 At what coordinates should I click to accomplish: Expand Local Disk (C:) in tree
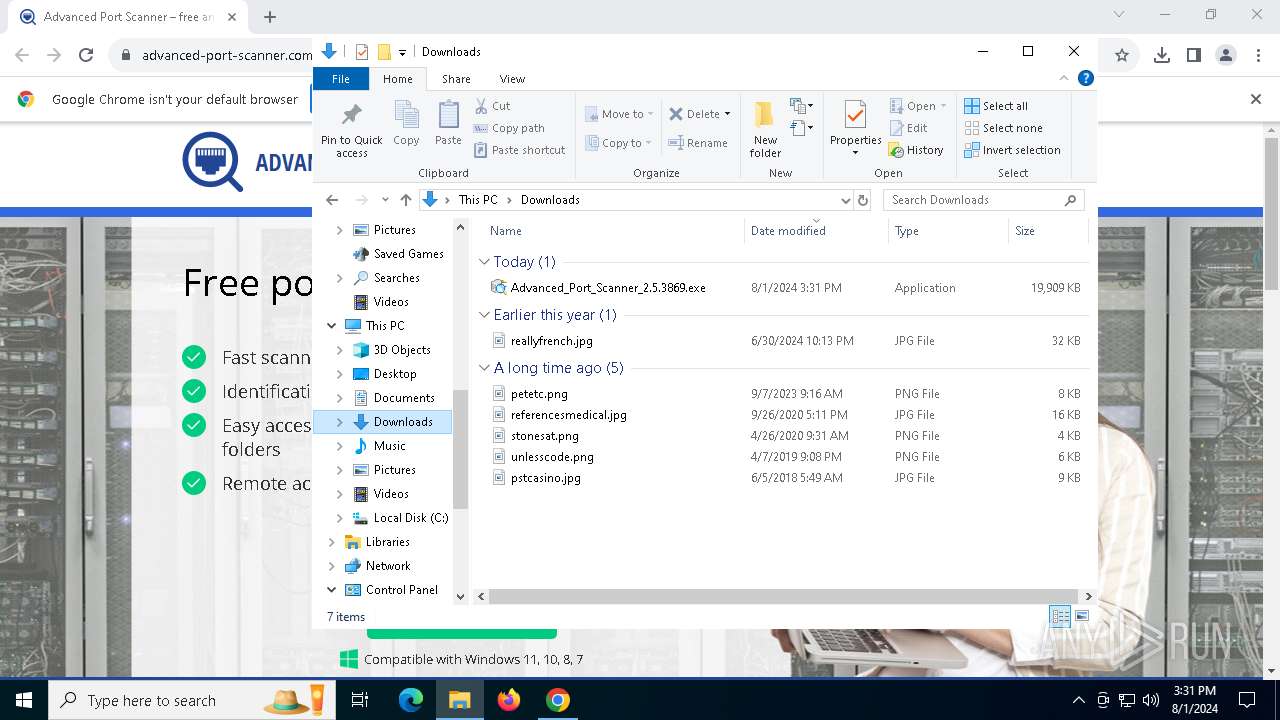coord(340,518)
